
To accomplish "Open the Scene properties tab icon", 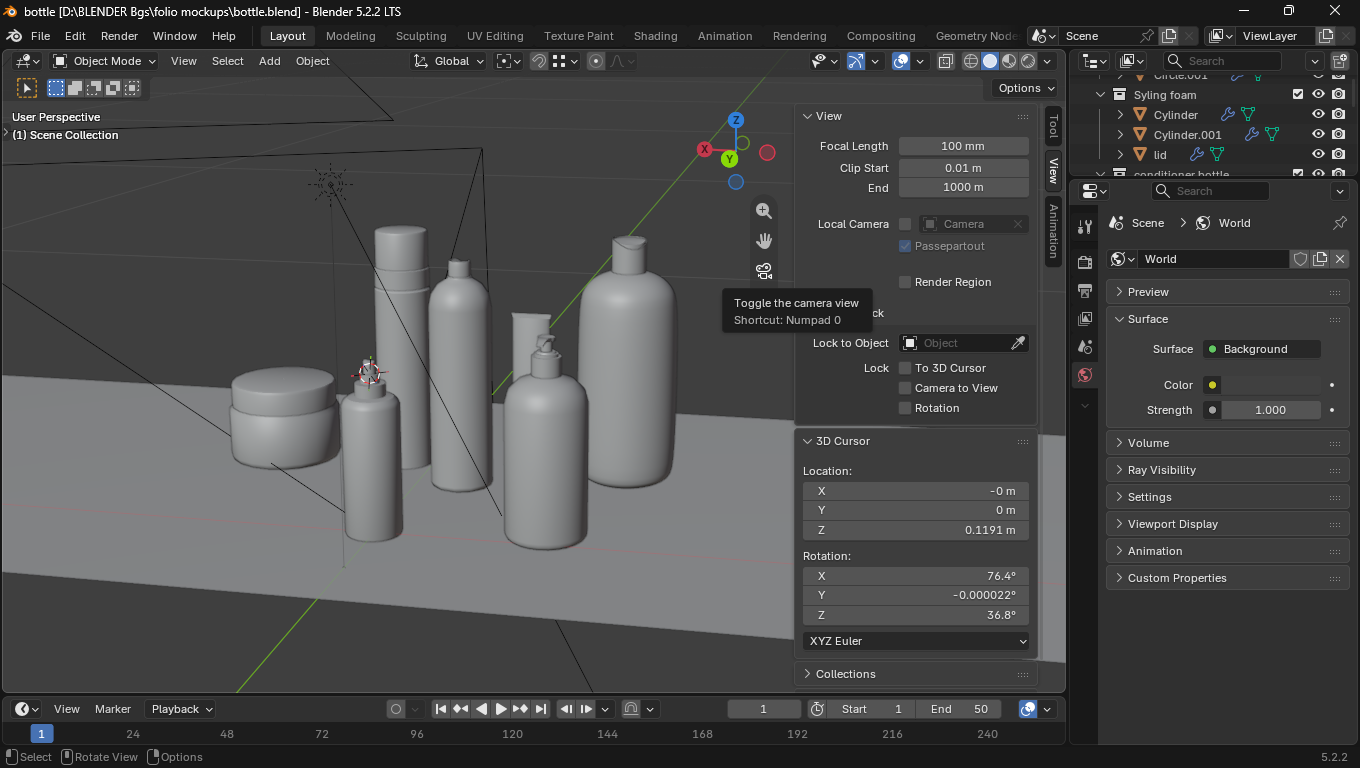I will tap(1085, 347).
